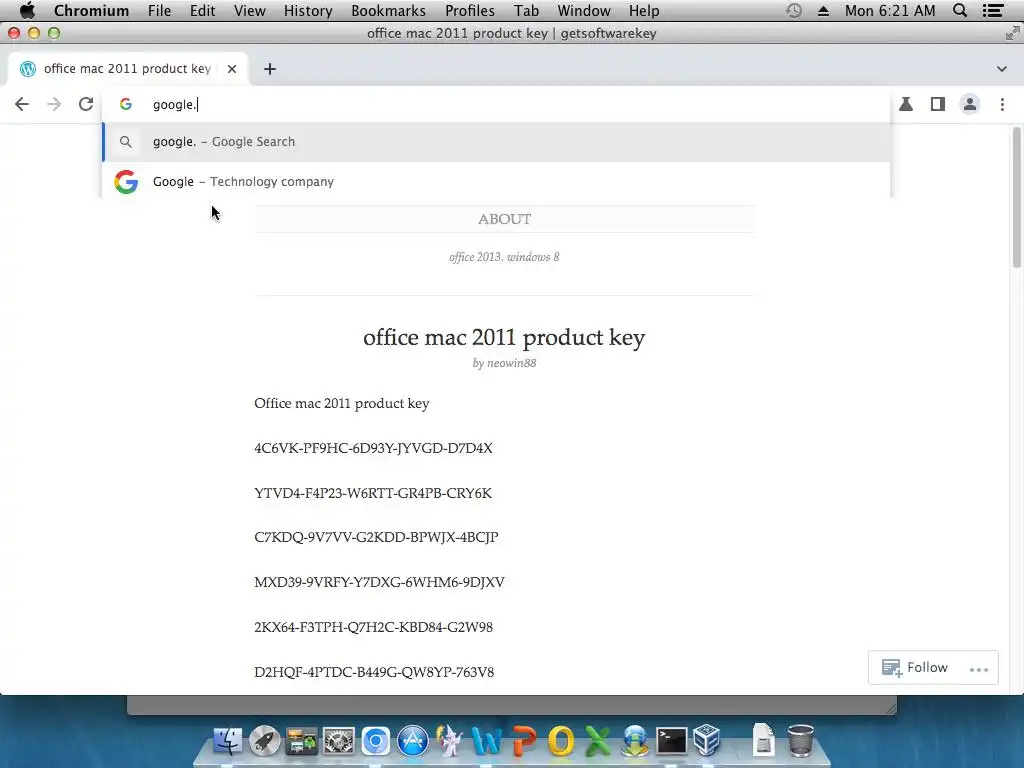The height and width of the screenshot is (768, 1024).
Task: Launch Microsoft Word from Dock
Action: coord(487,741)
